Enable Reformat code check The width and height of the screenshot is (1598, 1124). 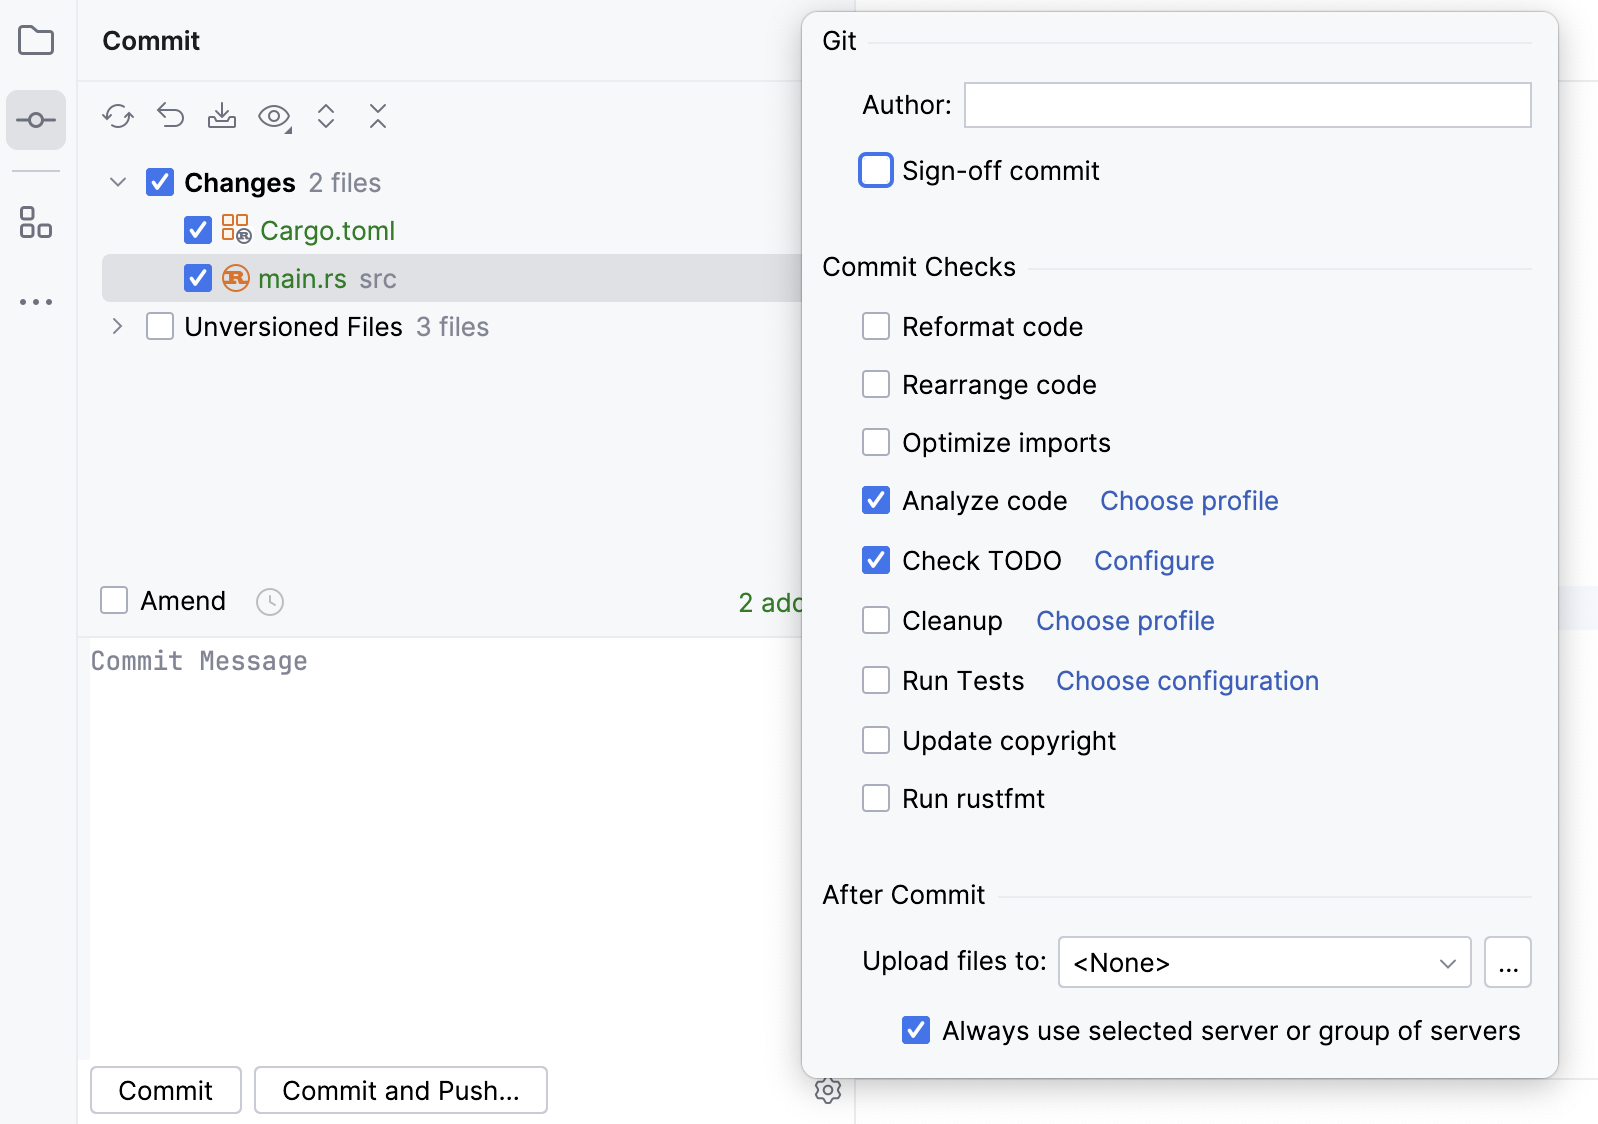[876, 326]
